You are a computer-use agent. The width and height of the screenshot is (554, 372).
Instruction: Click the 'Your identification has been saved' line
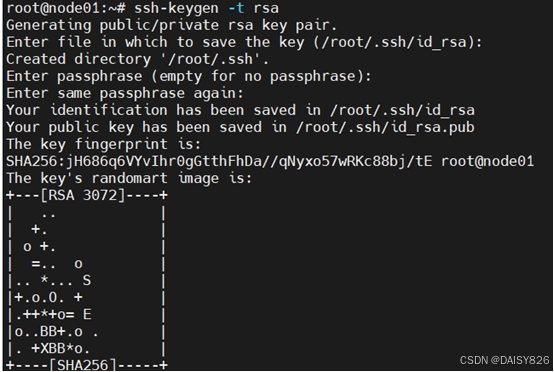tap(240, 110)
